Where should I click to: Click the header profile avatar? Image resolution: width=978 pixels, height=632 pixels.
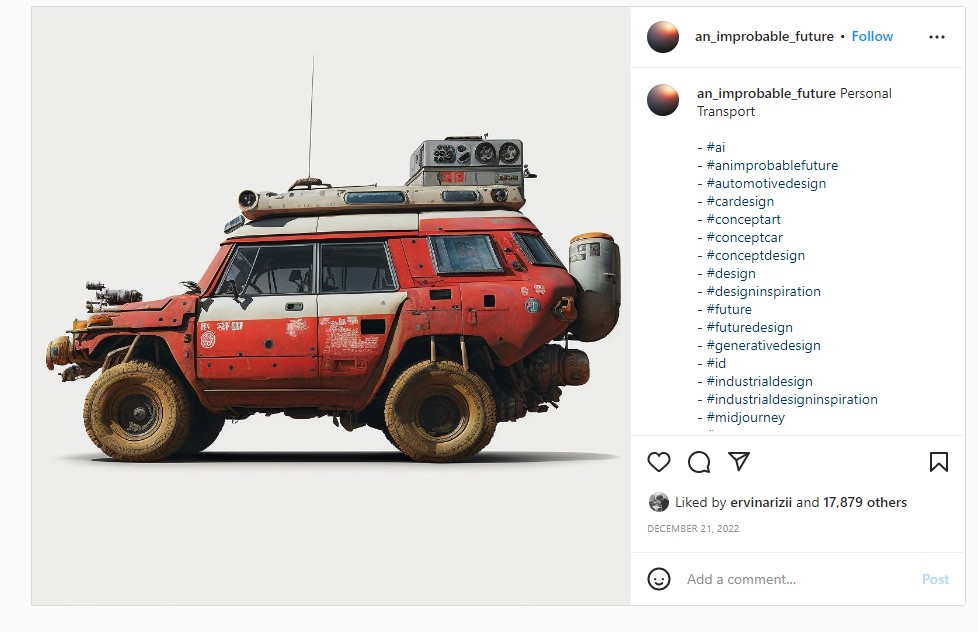tap(663, 37)
